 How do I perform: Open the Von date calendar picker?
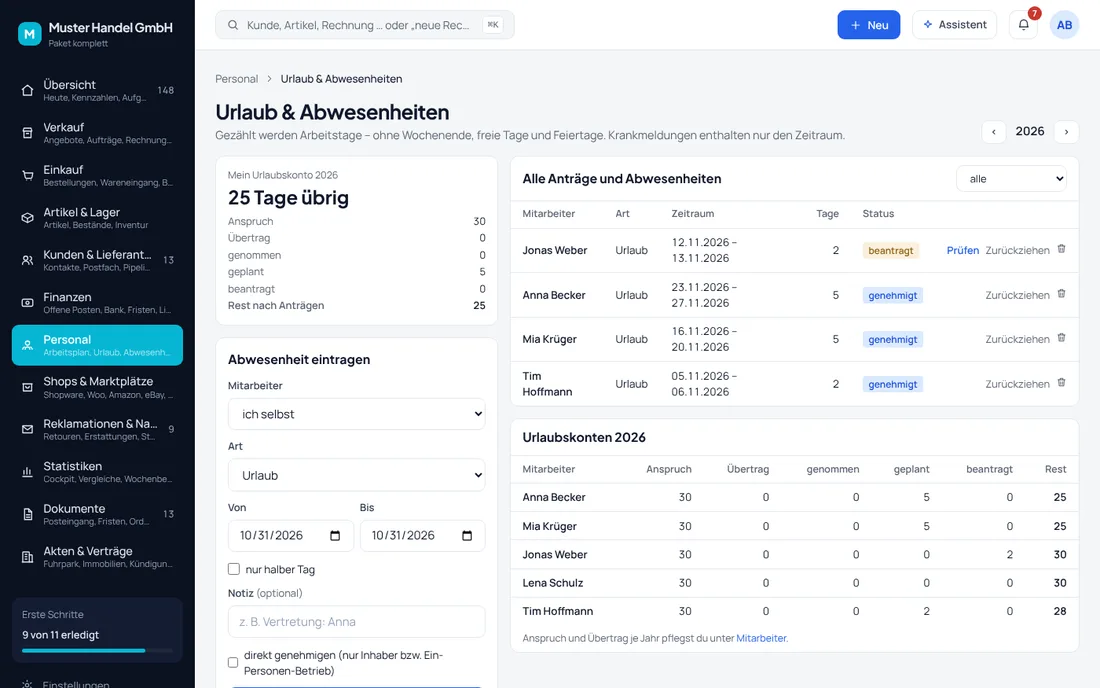coord(335,536)
